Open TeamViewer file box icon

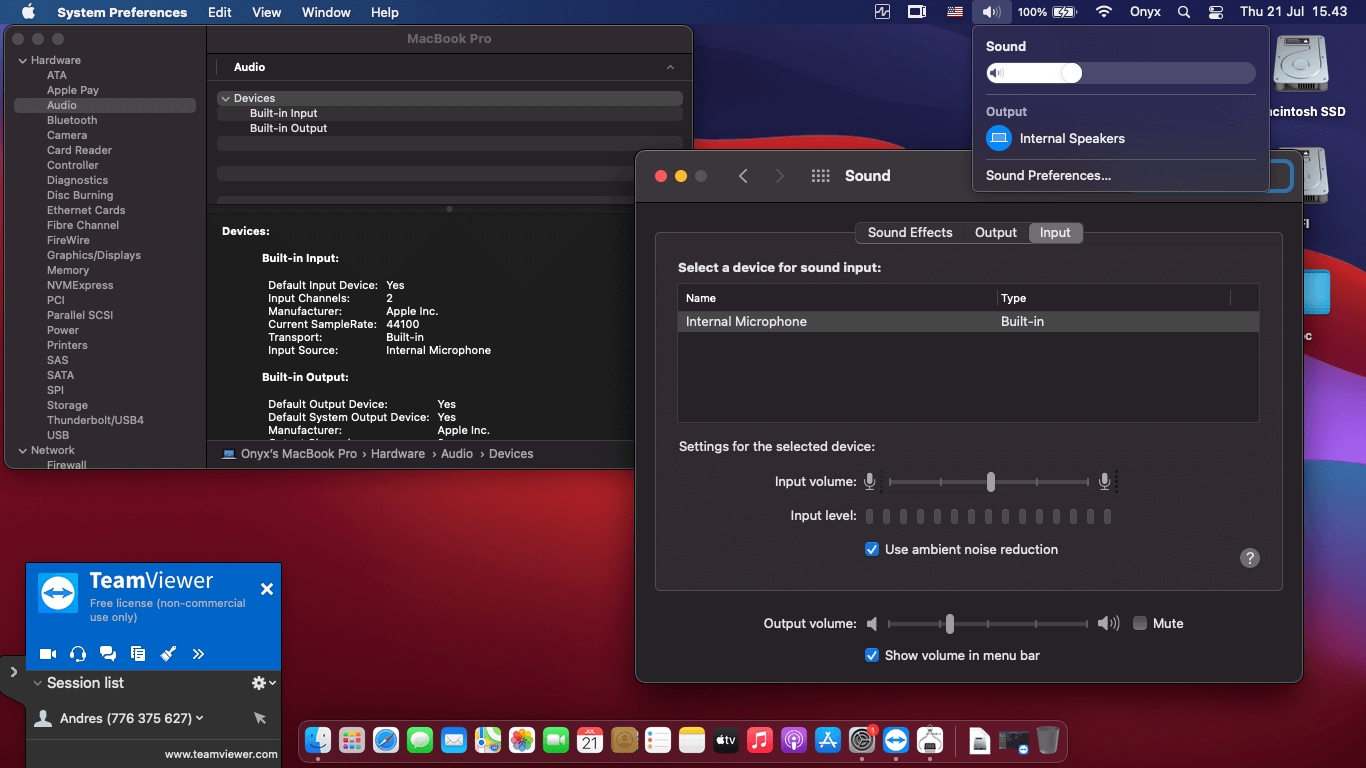coord(138,654)
